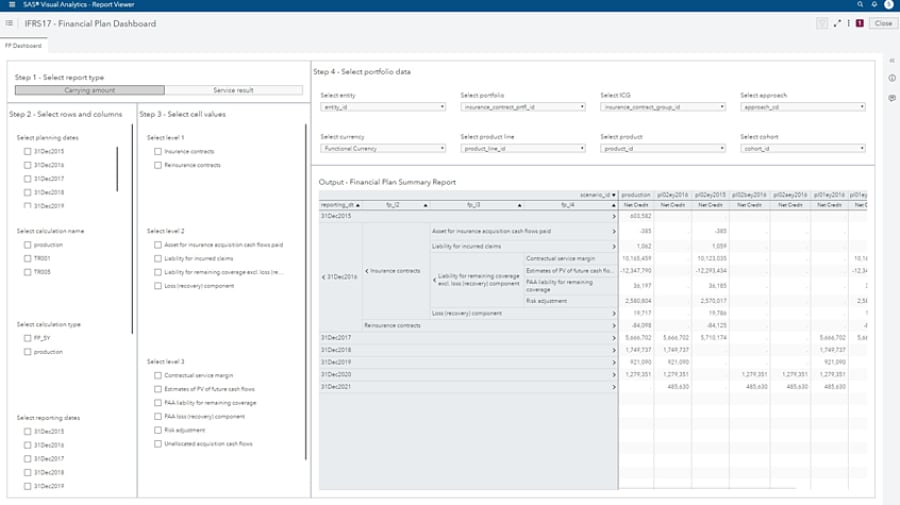Sort scenario_id using its header arrow
The image size is (900, 505).
614,195
